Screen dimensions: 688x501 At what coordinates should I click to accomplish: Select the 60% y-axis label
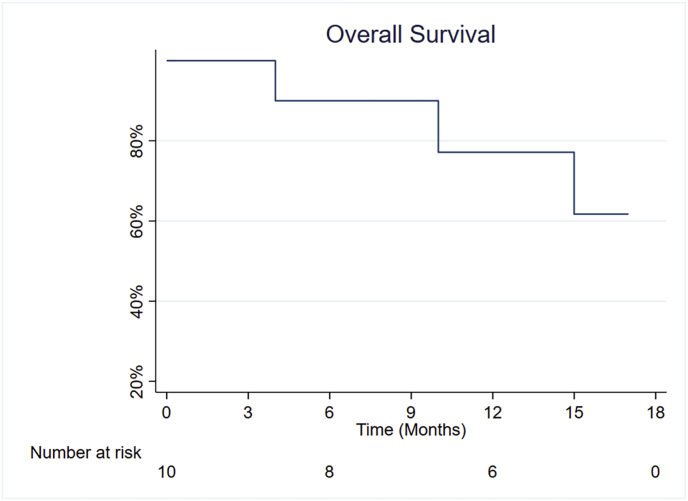[x=137, y=221]
